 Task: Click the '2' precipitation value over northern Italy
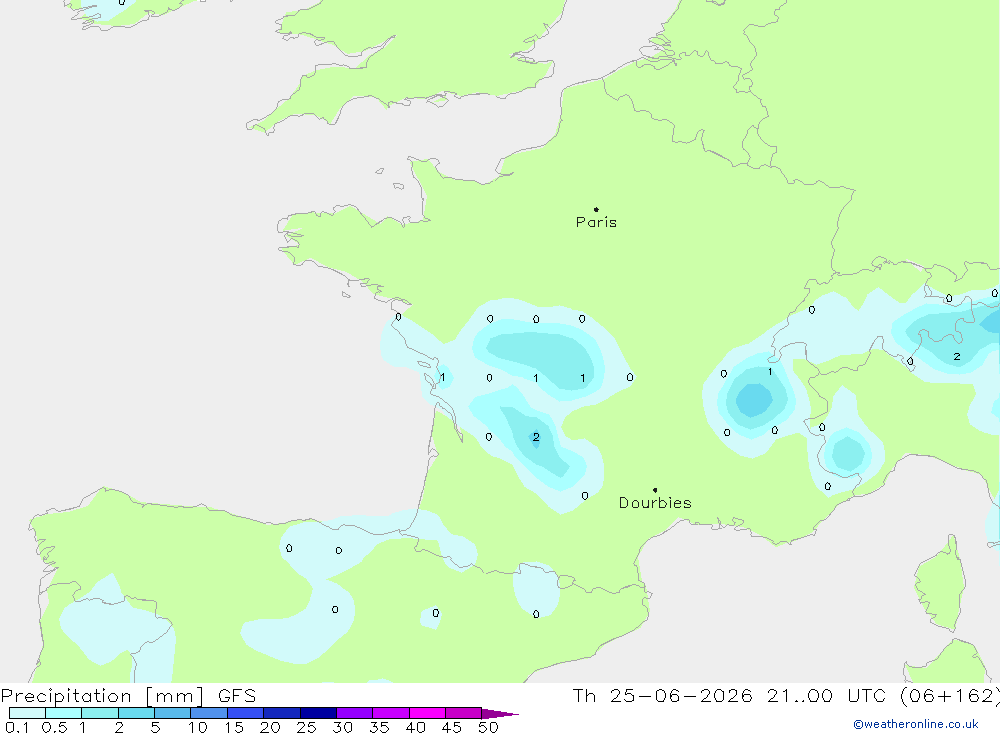(x=957, y=357)
